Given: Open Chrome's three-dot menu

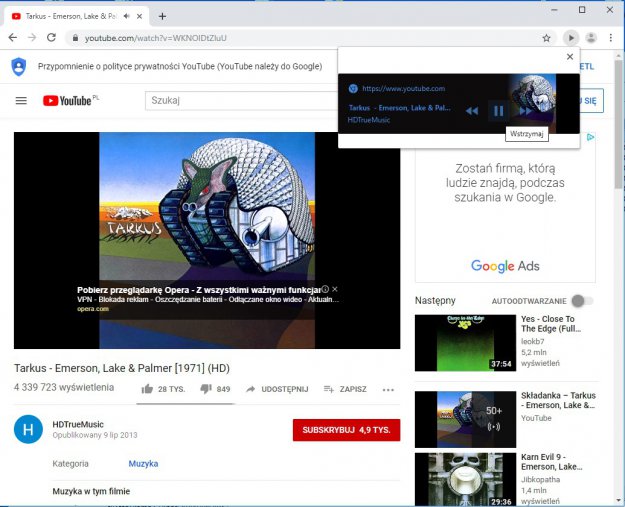Looking at the screenshot, I should click(611, 38).
